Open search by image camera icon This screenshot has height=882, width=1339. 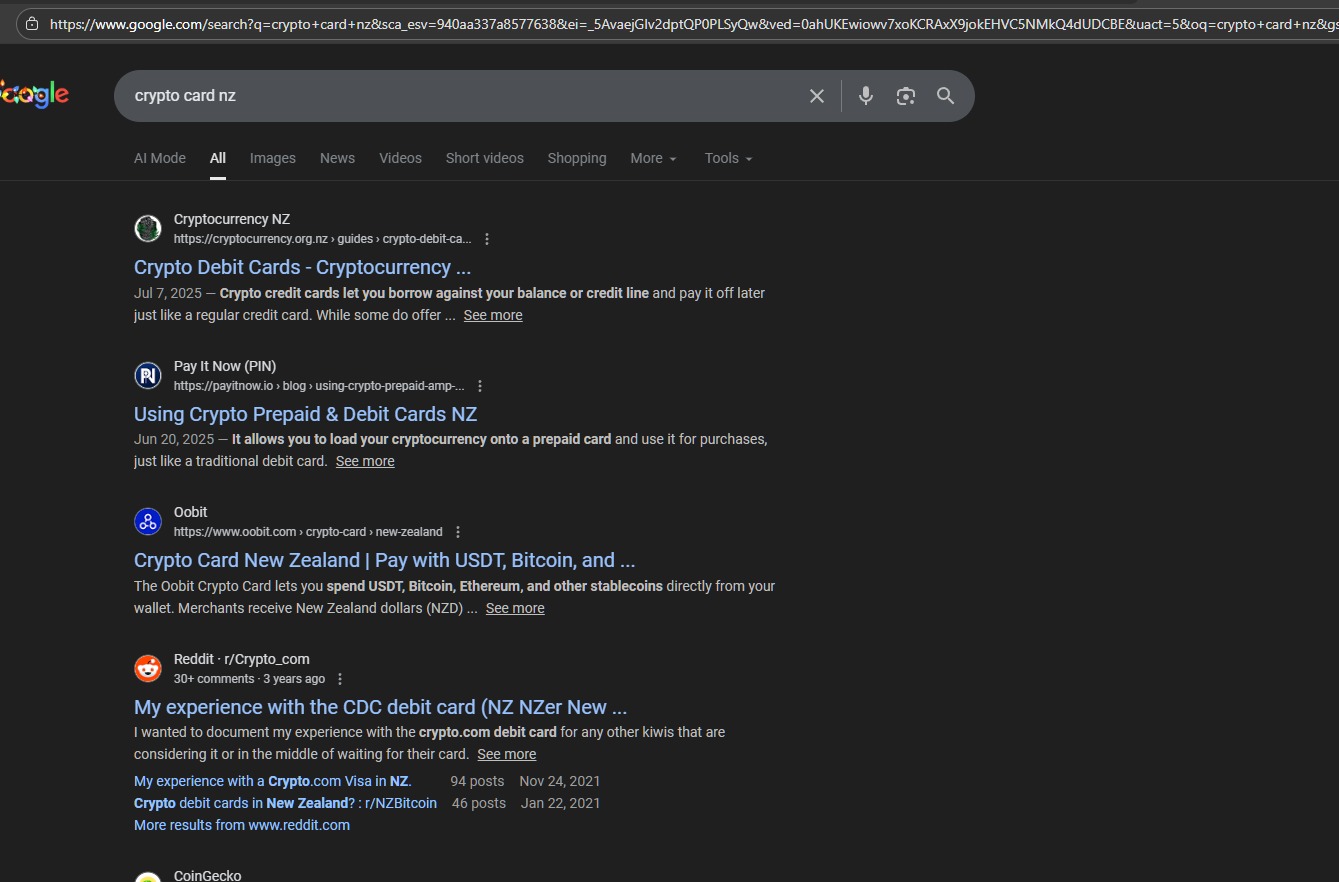coord(906,96)
